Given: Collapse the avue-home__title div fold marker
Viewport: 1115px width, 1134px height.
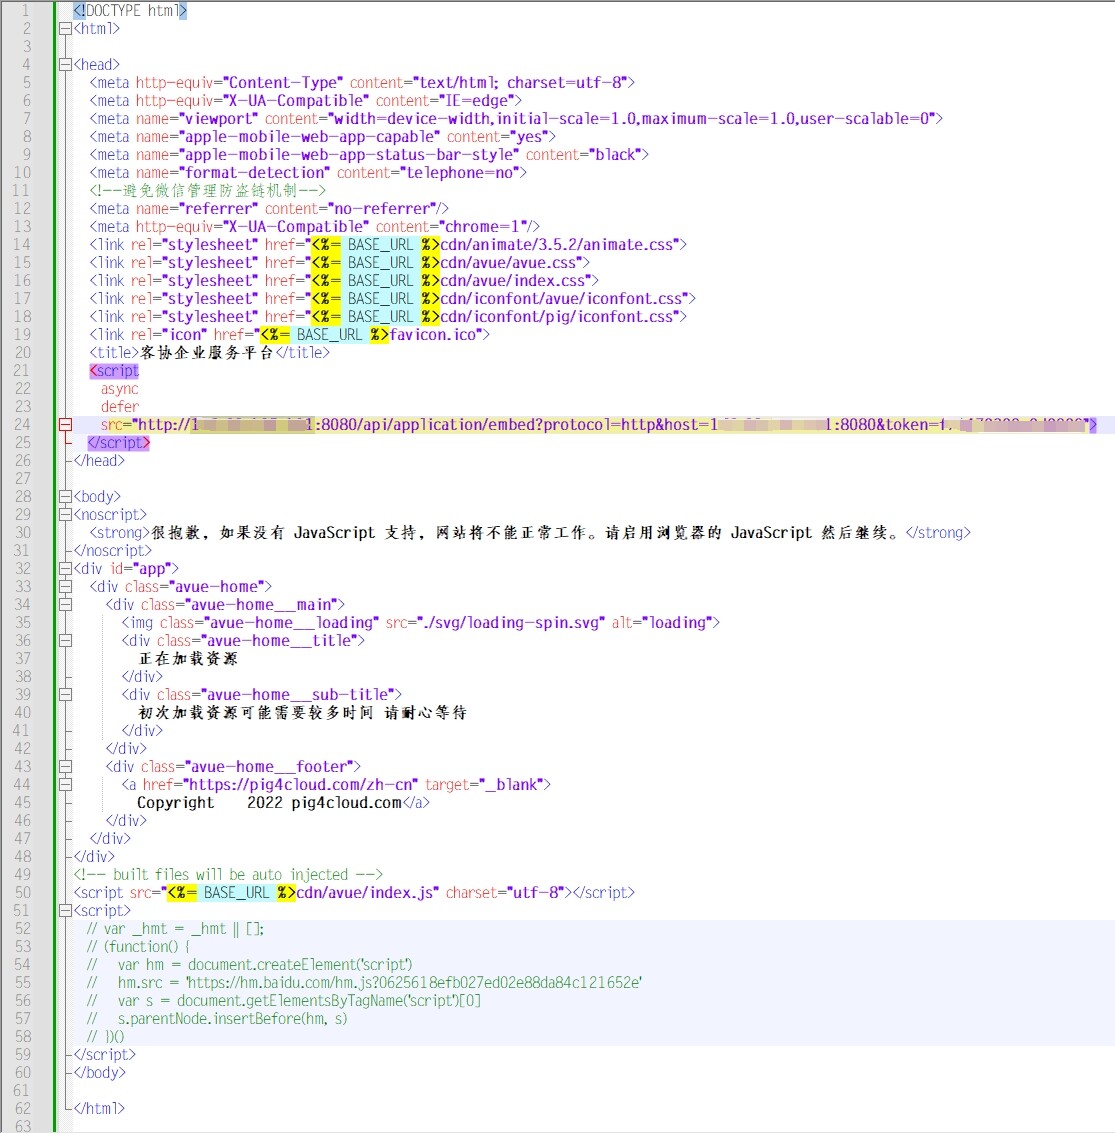Looking at the screenshot, I should pyautogui.click(x=65, y=641).
